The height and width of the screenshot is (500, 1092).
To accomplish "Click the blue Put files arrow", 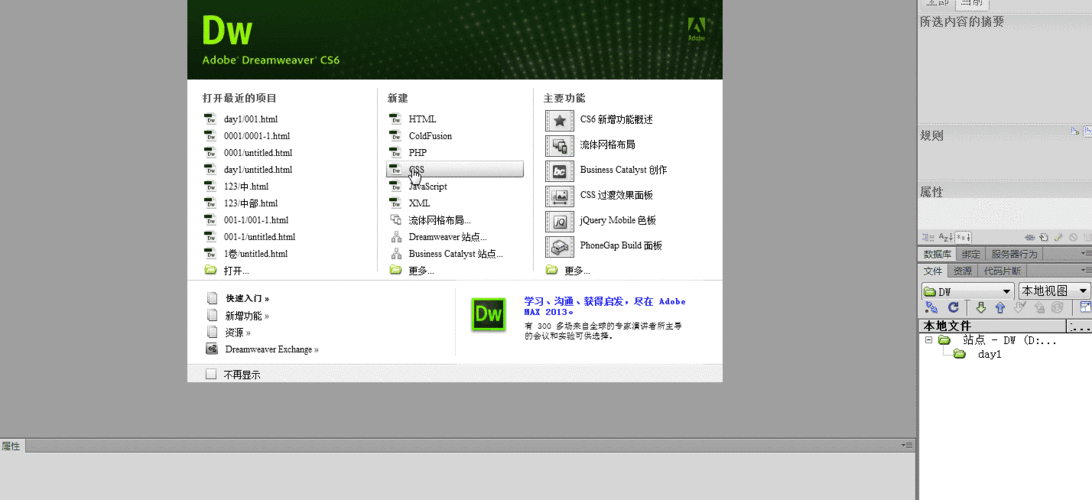I will [1000, 307].
